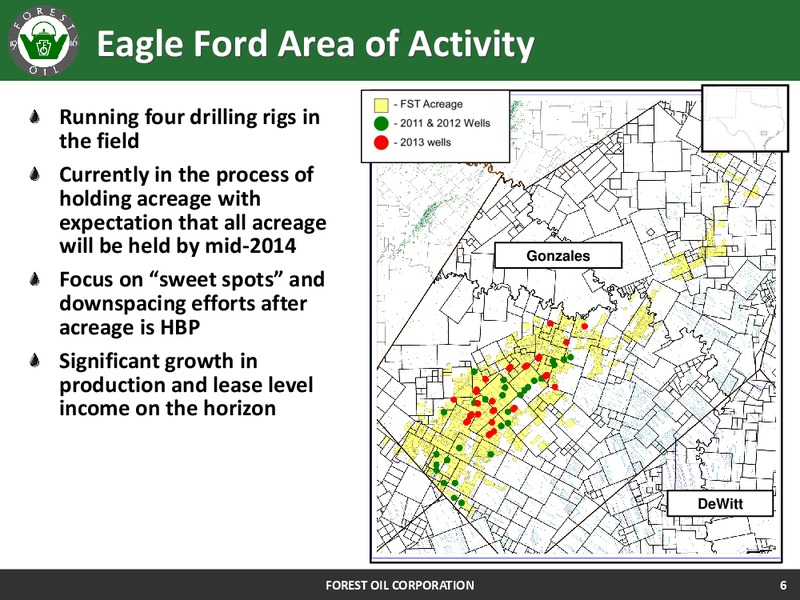Select the slide title 'Eagle Ford Area of Activity'
Viewport: 800px width, 600px height.
pyautogui.click(x=315, y=44)
